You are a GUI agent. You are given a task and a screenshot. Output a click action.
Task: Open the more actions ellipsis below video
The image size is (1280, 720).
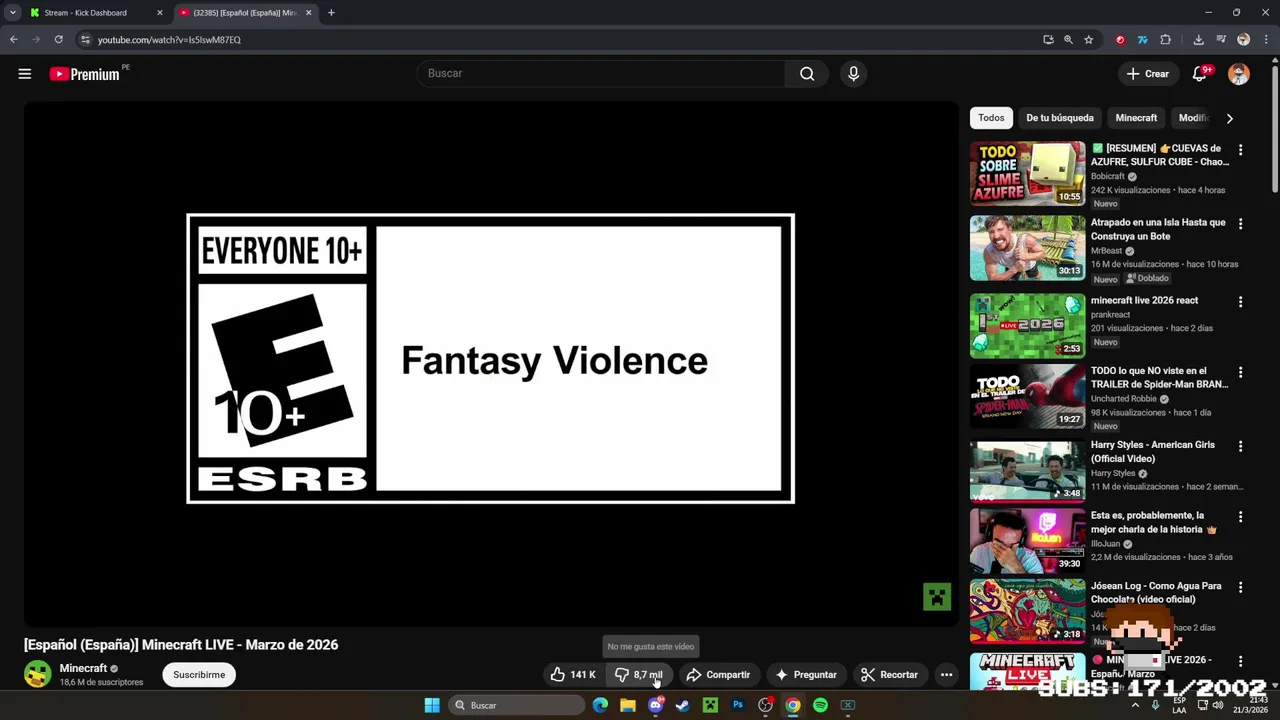click(946, 675)
